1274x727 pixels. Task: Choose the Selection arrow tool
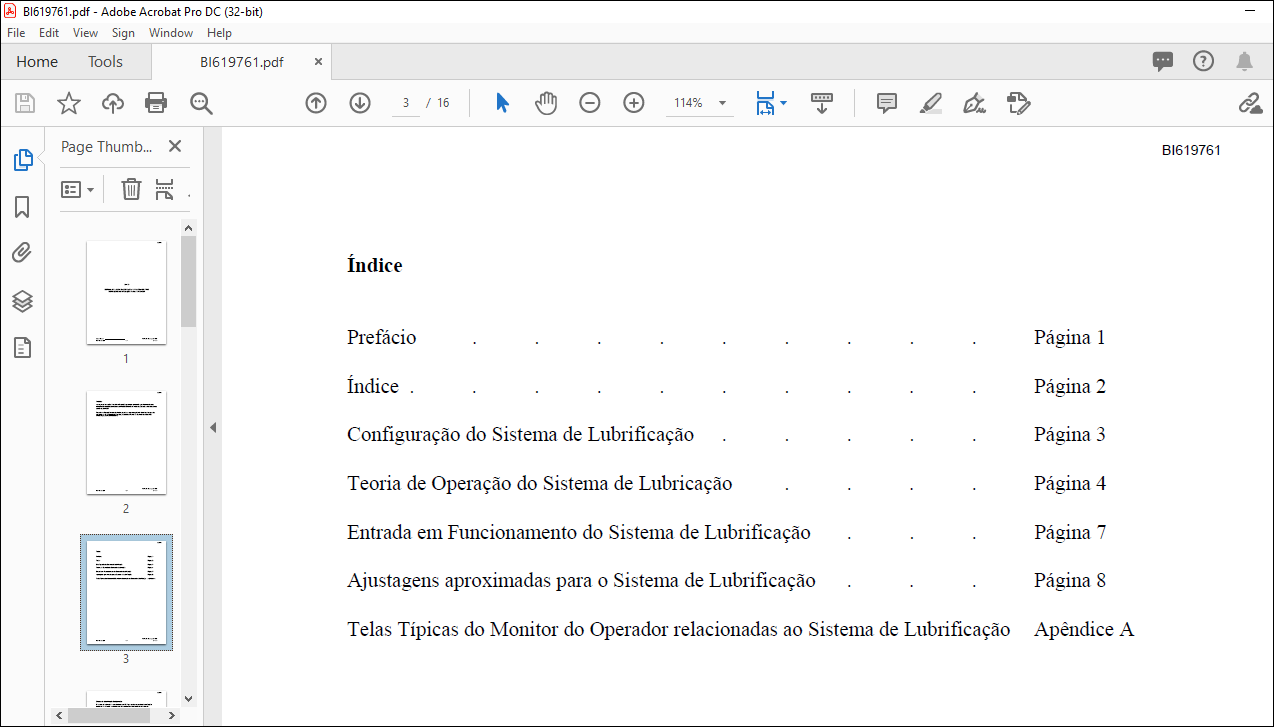[503, 103]
